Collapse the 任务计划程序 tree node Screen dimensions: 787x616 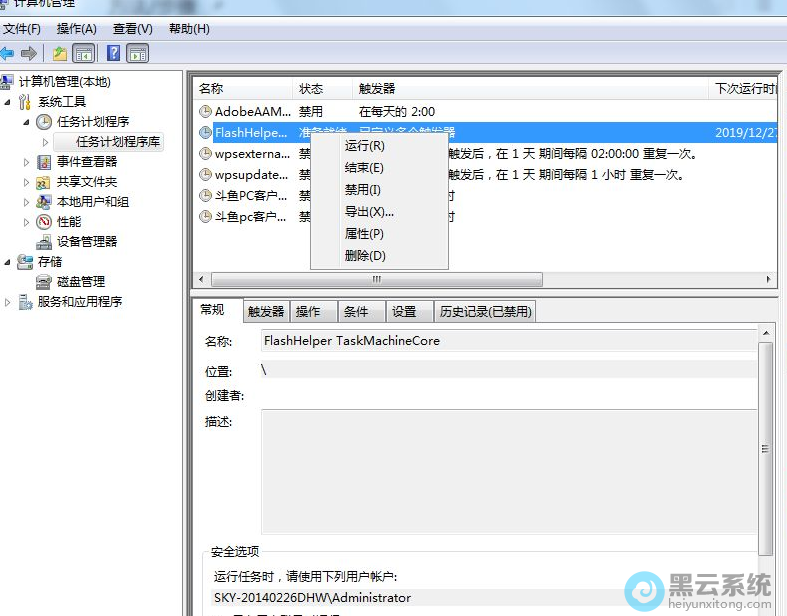(26, 122)
